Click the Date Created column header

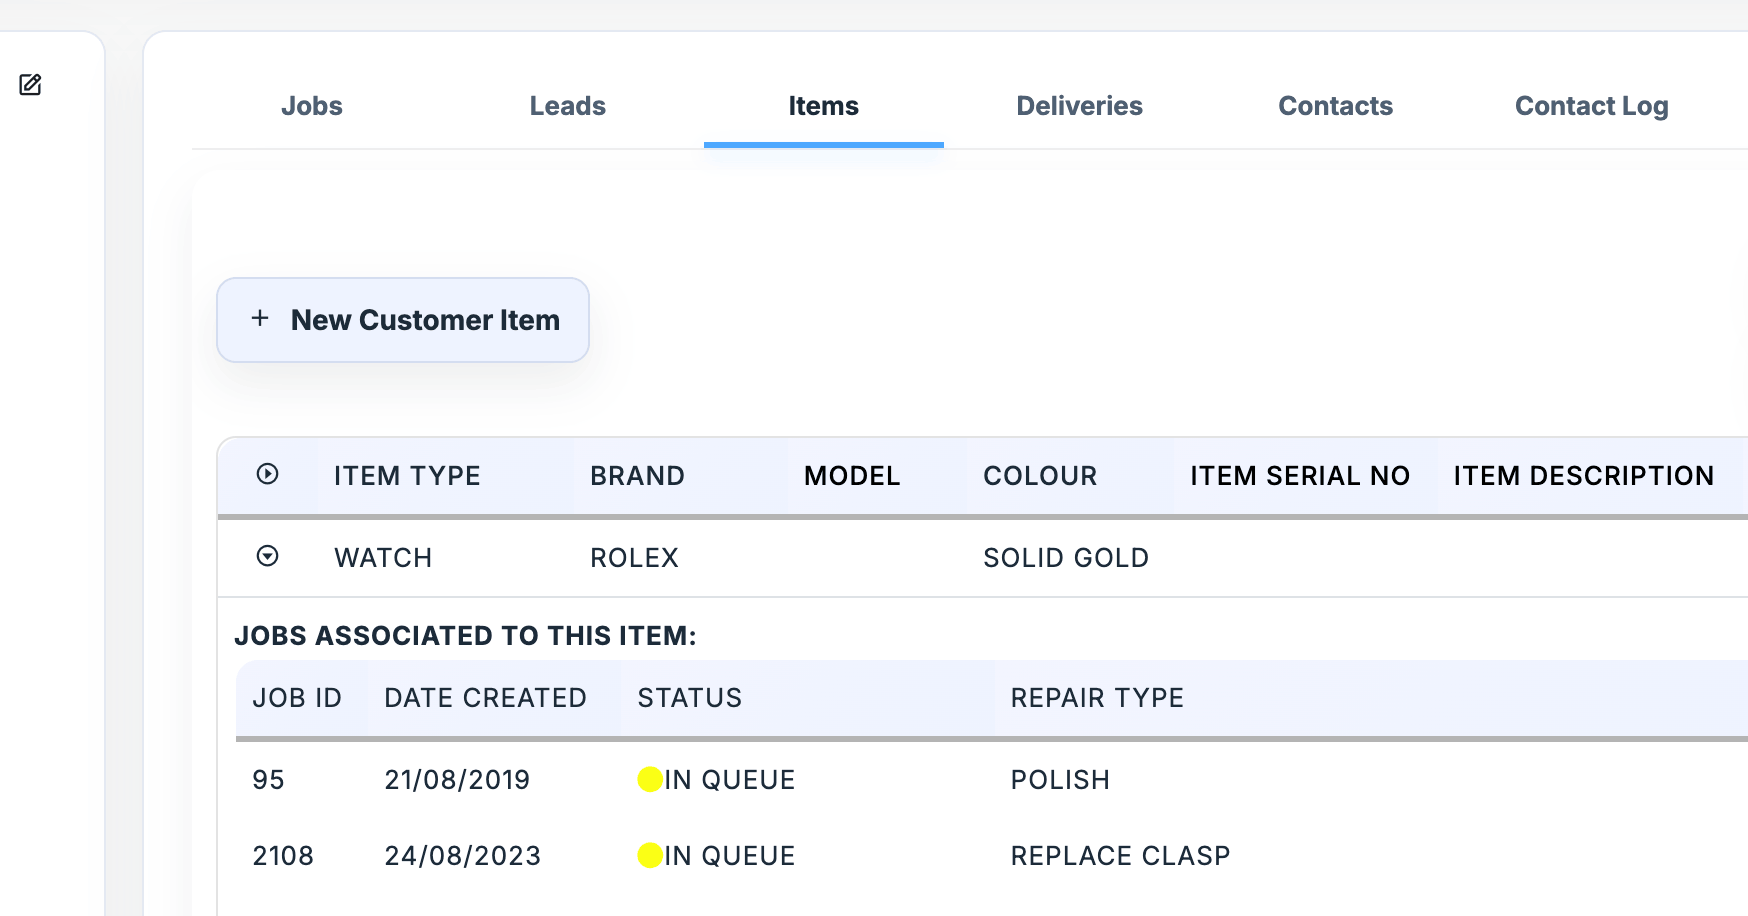tap(485, 698)
